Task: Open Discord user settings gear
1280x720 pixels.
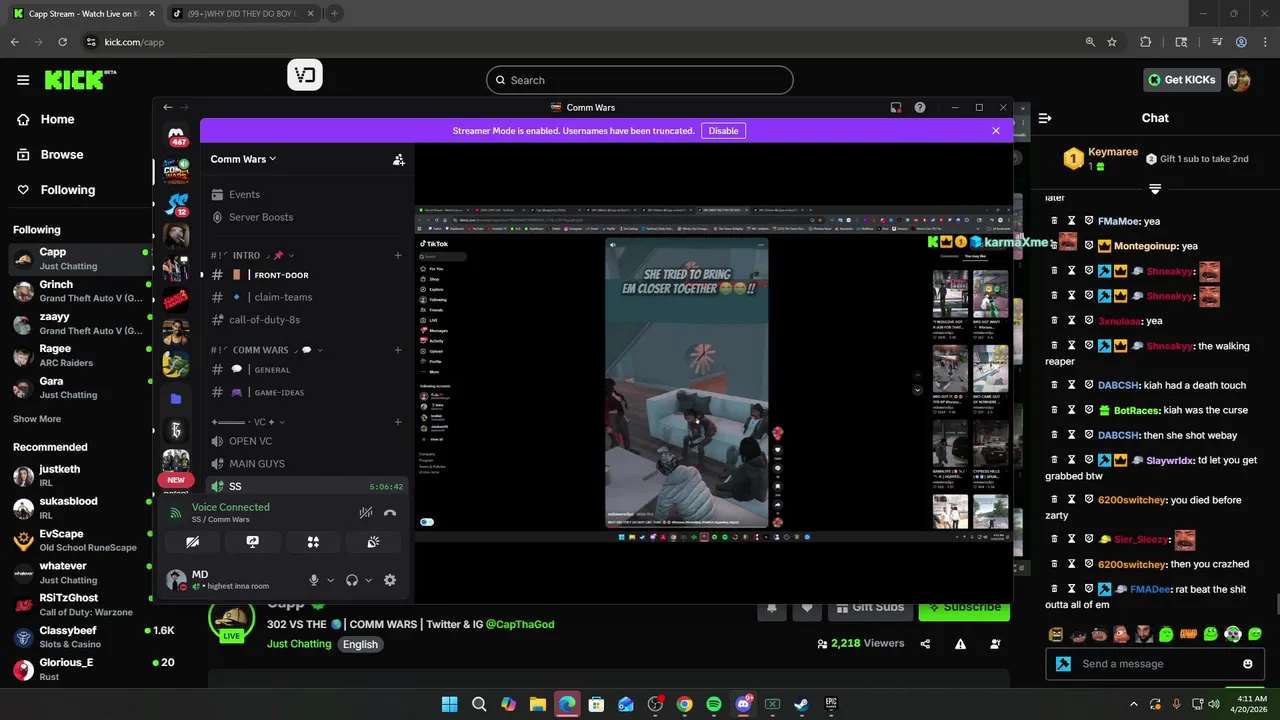Action: click(x=390, y=580)
